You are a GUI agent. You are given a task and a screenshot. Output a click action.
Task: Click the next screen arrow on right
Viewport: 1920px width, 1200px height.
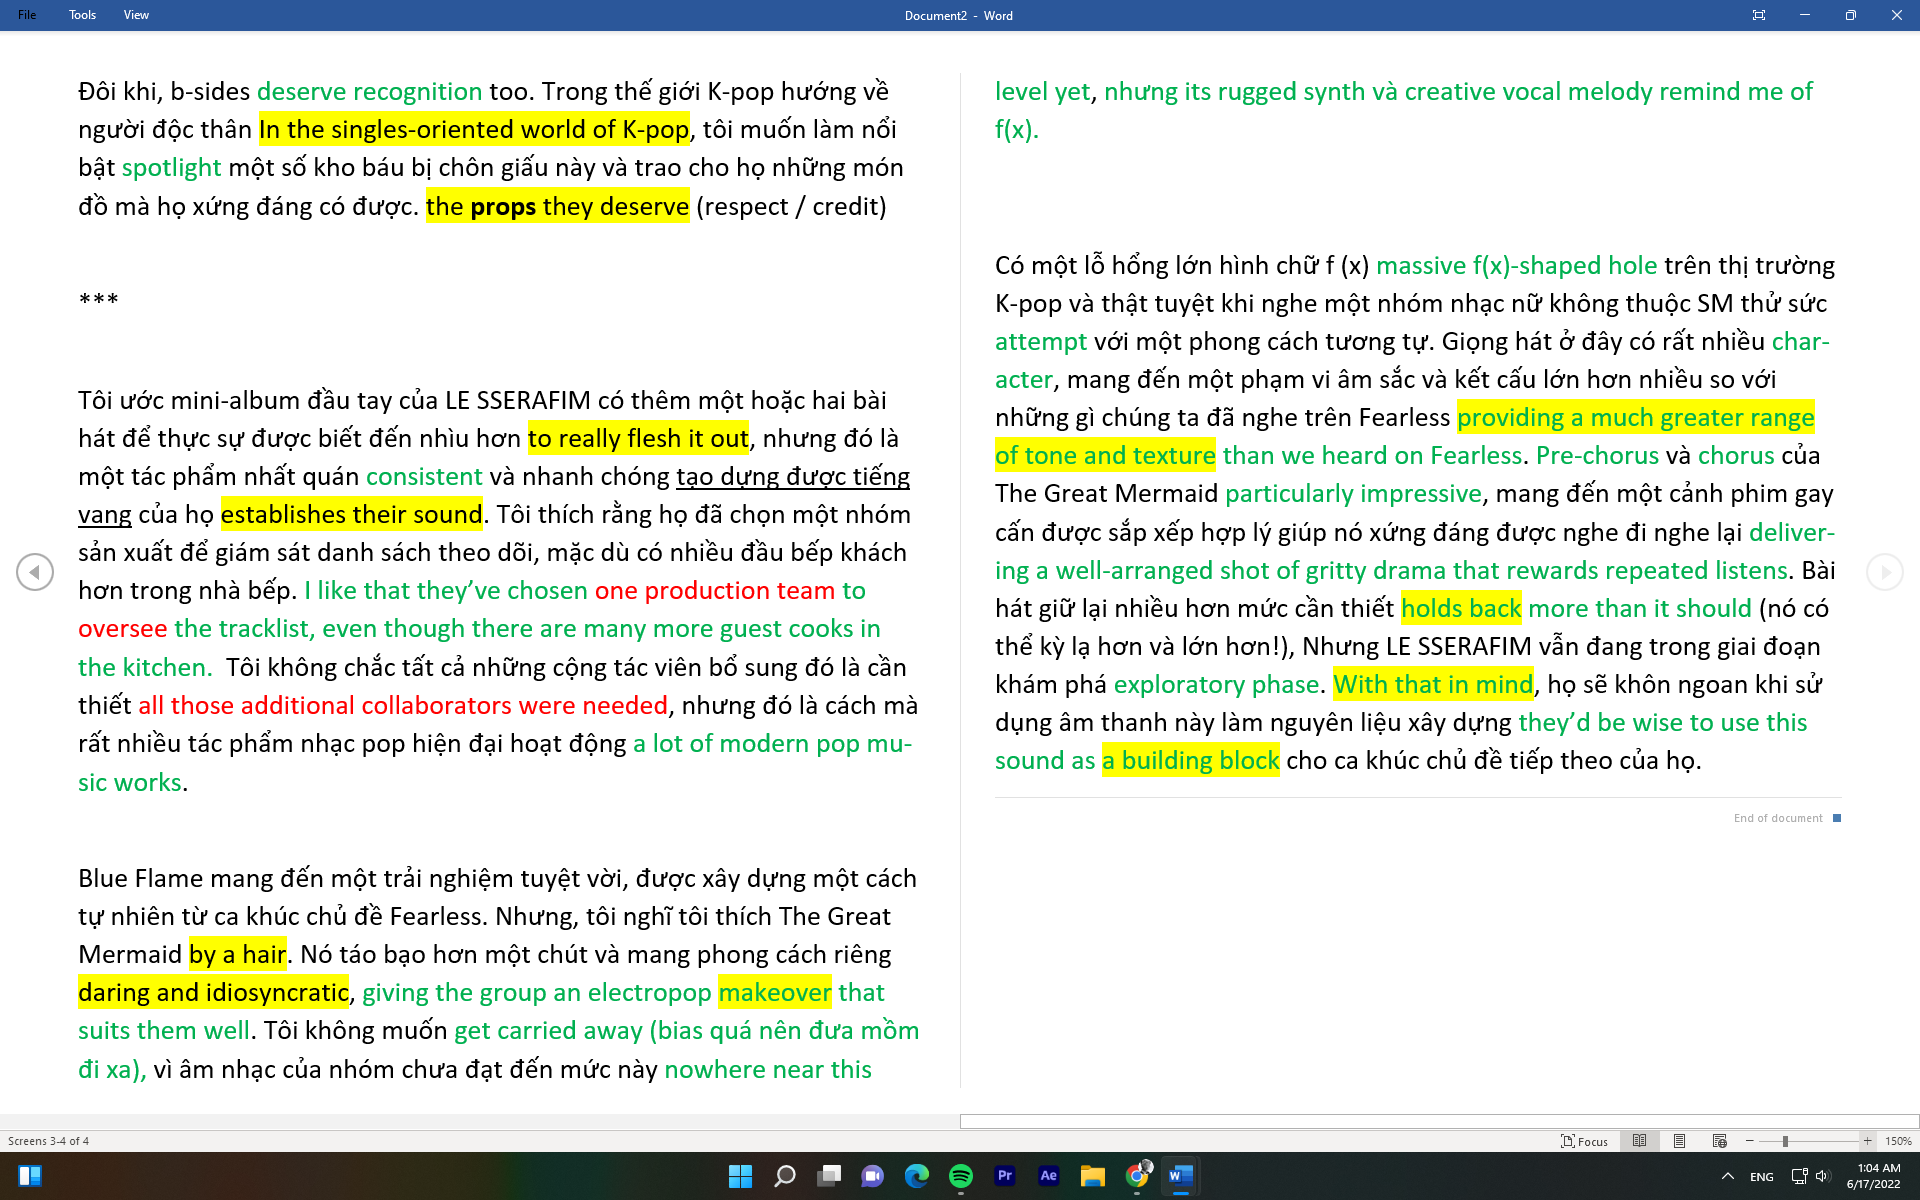[1884, 572]
